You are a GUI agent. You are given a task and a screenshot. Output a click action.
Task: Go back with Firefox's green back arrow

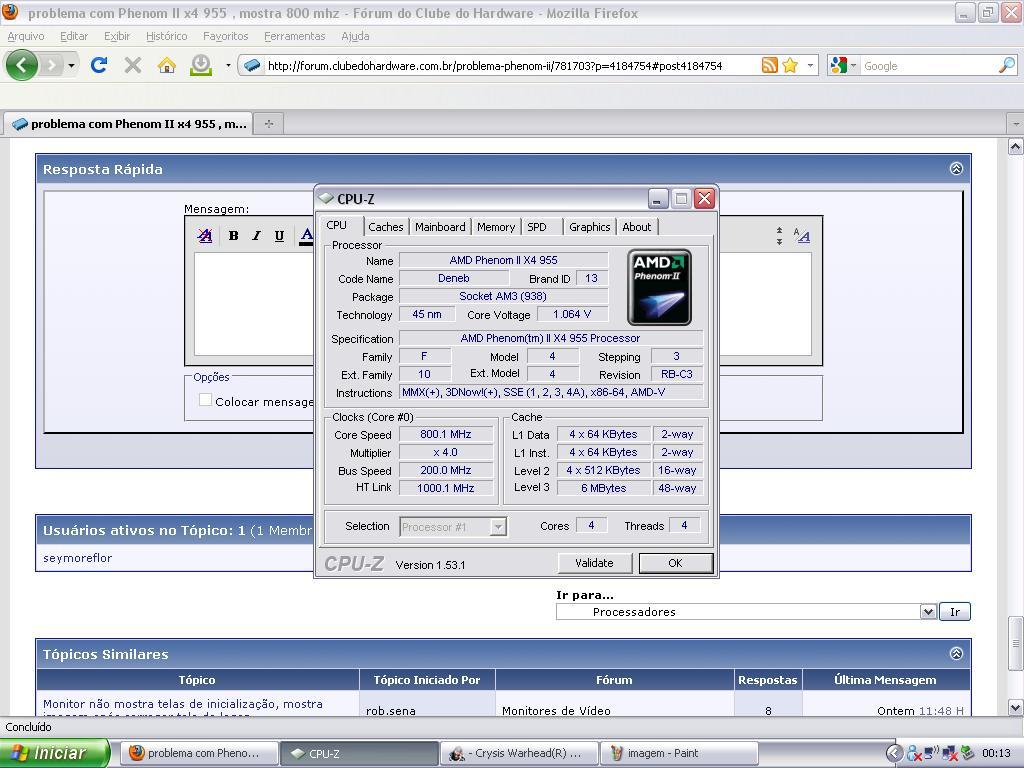[x=22, y=65]
